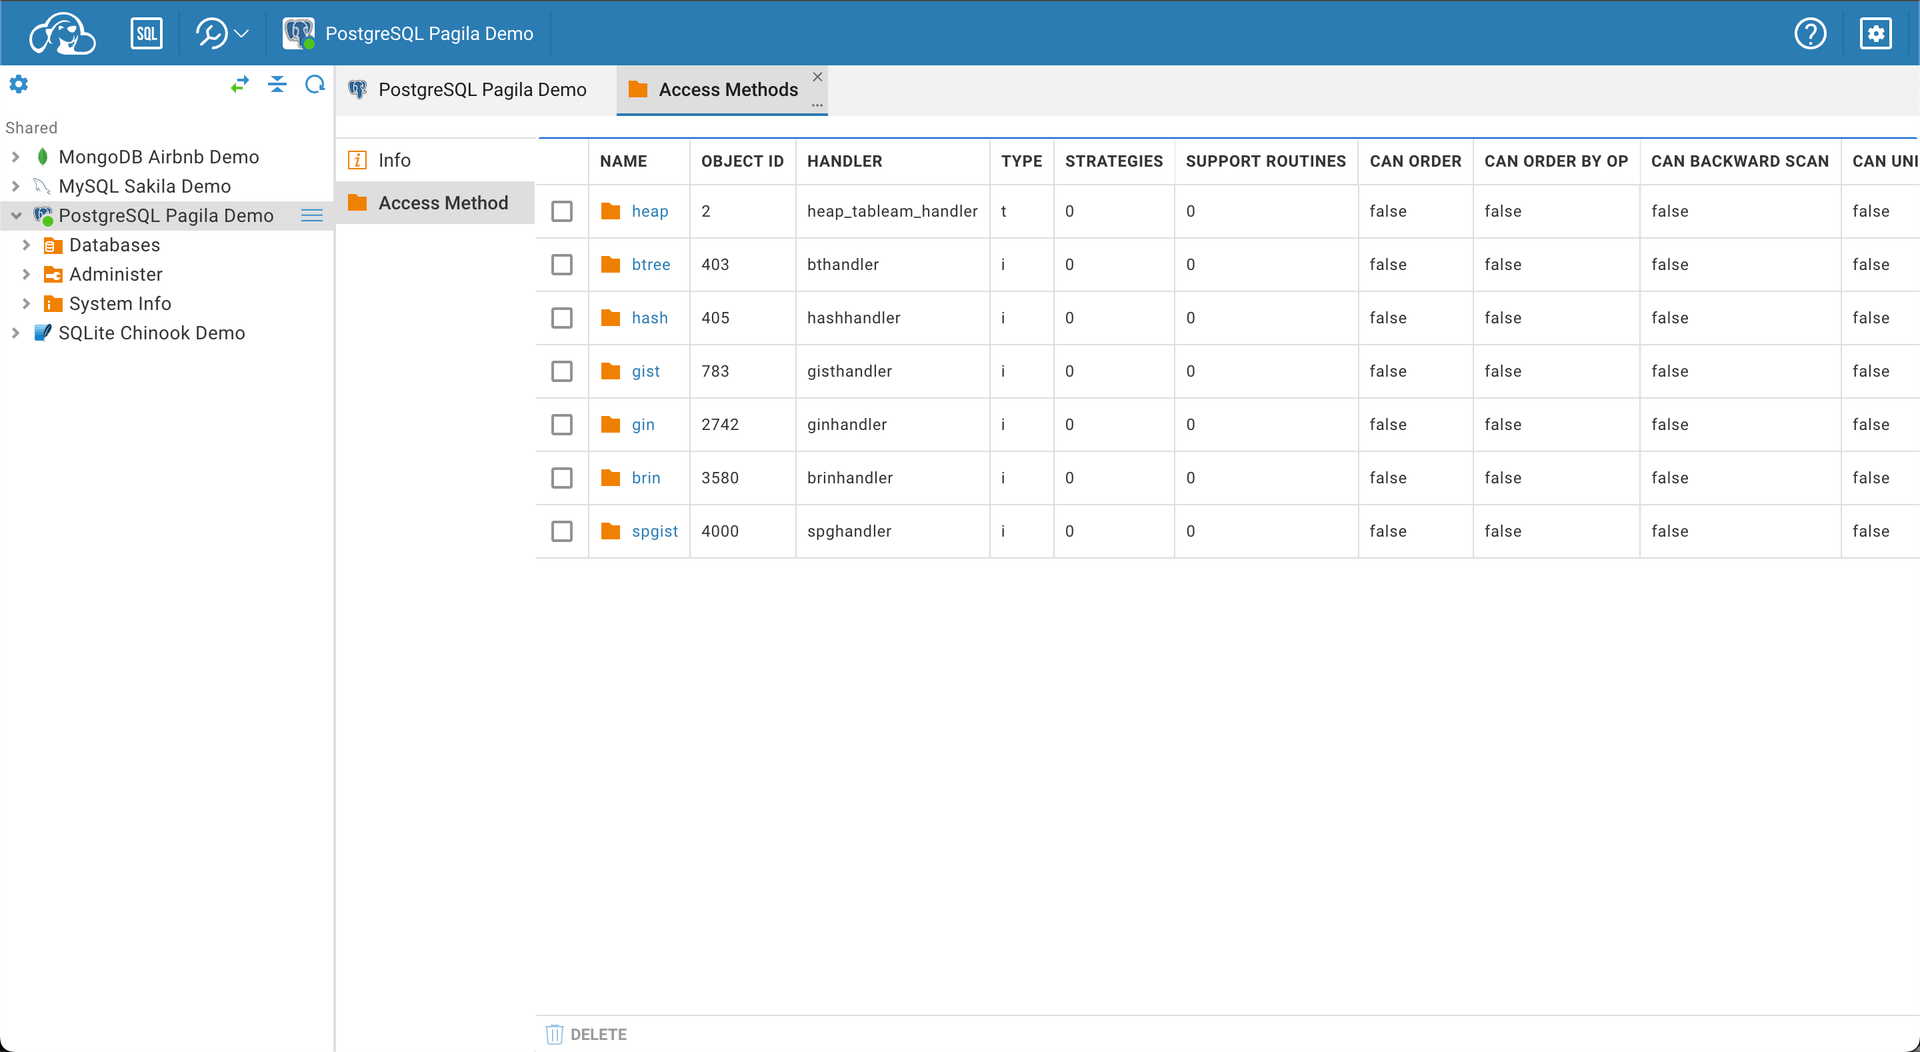Click the wrench tools icon in the header
The image size is (1920, 1052).
(x=213, y=33)
